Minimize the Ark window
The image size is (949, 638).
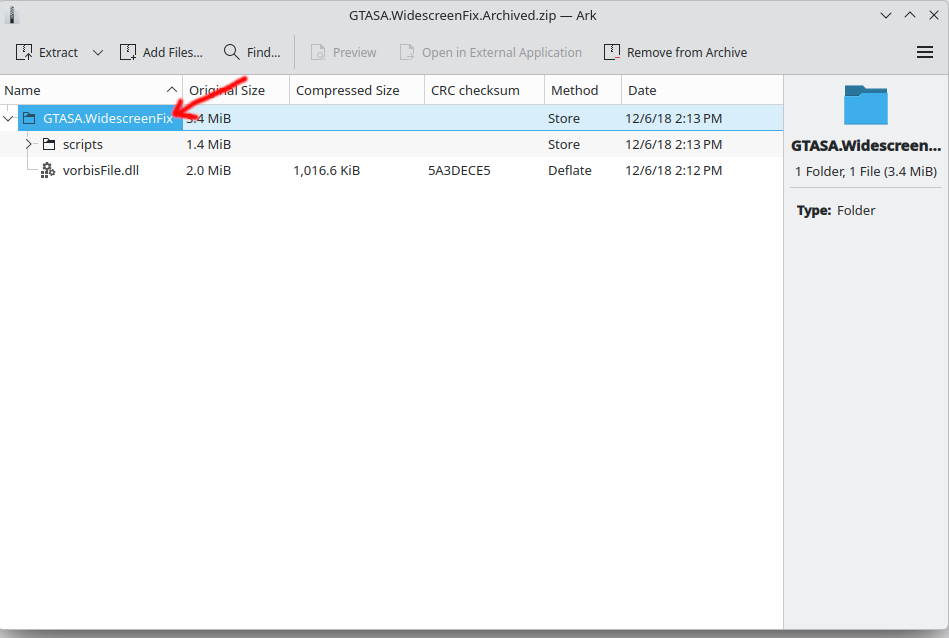point(886,16)
